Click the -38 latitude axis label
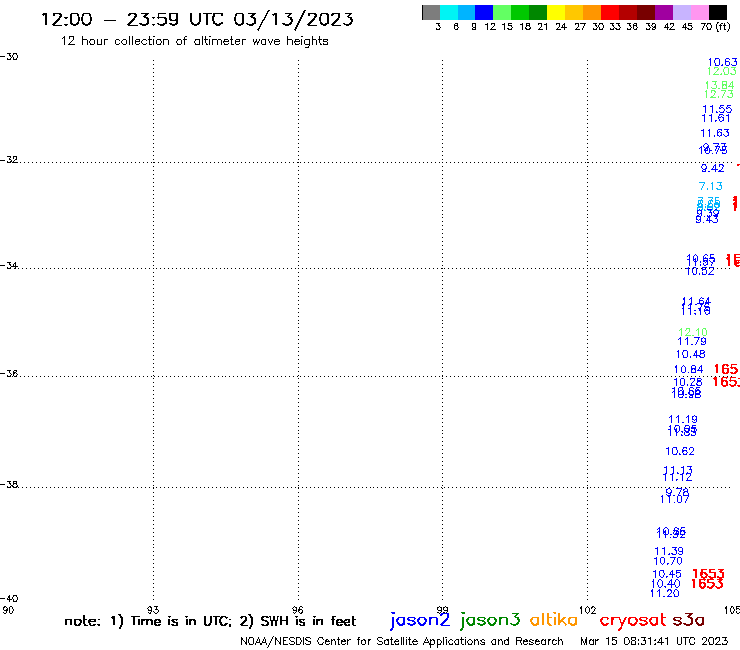 [x=9, y=485]
